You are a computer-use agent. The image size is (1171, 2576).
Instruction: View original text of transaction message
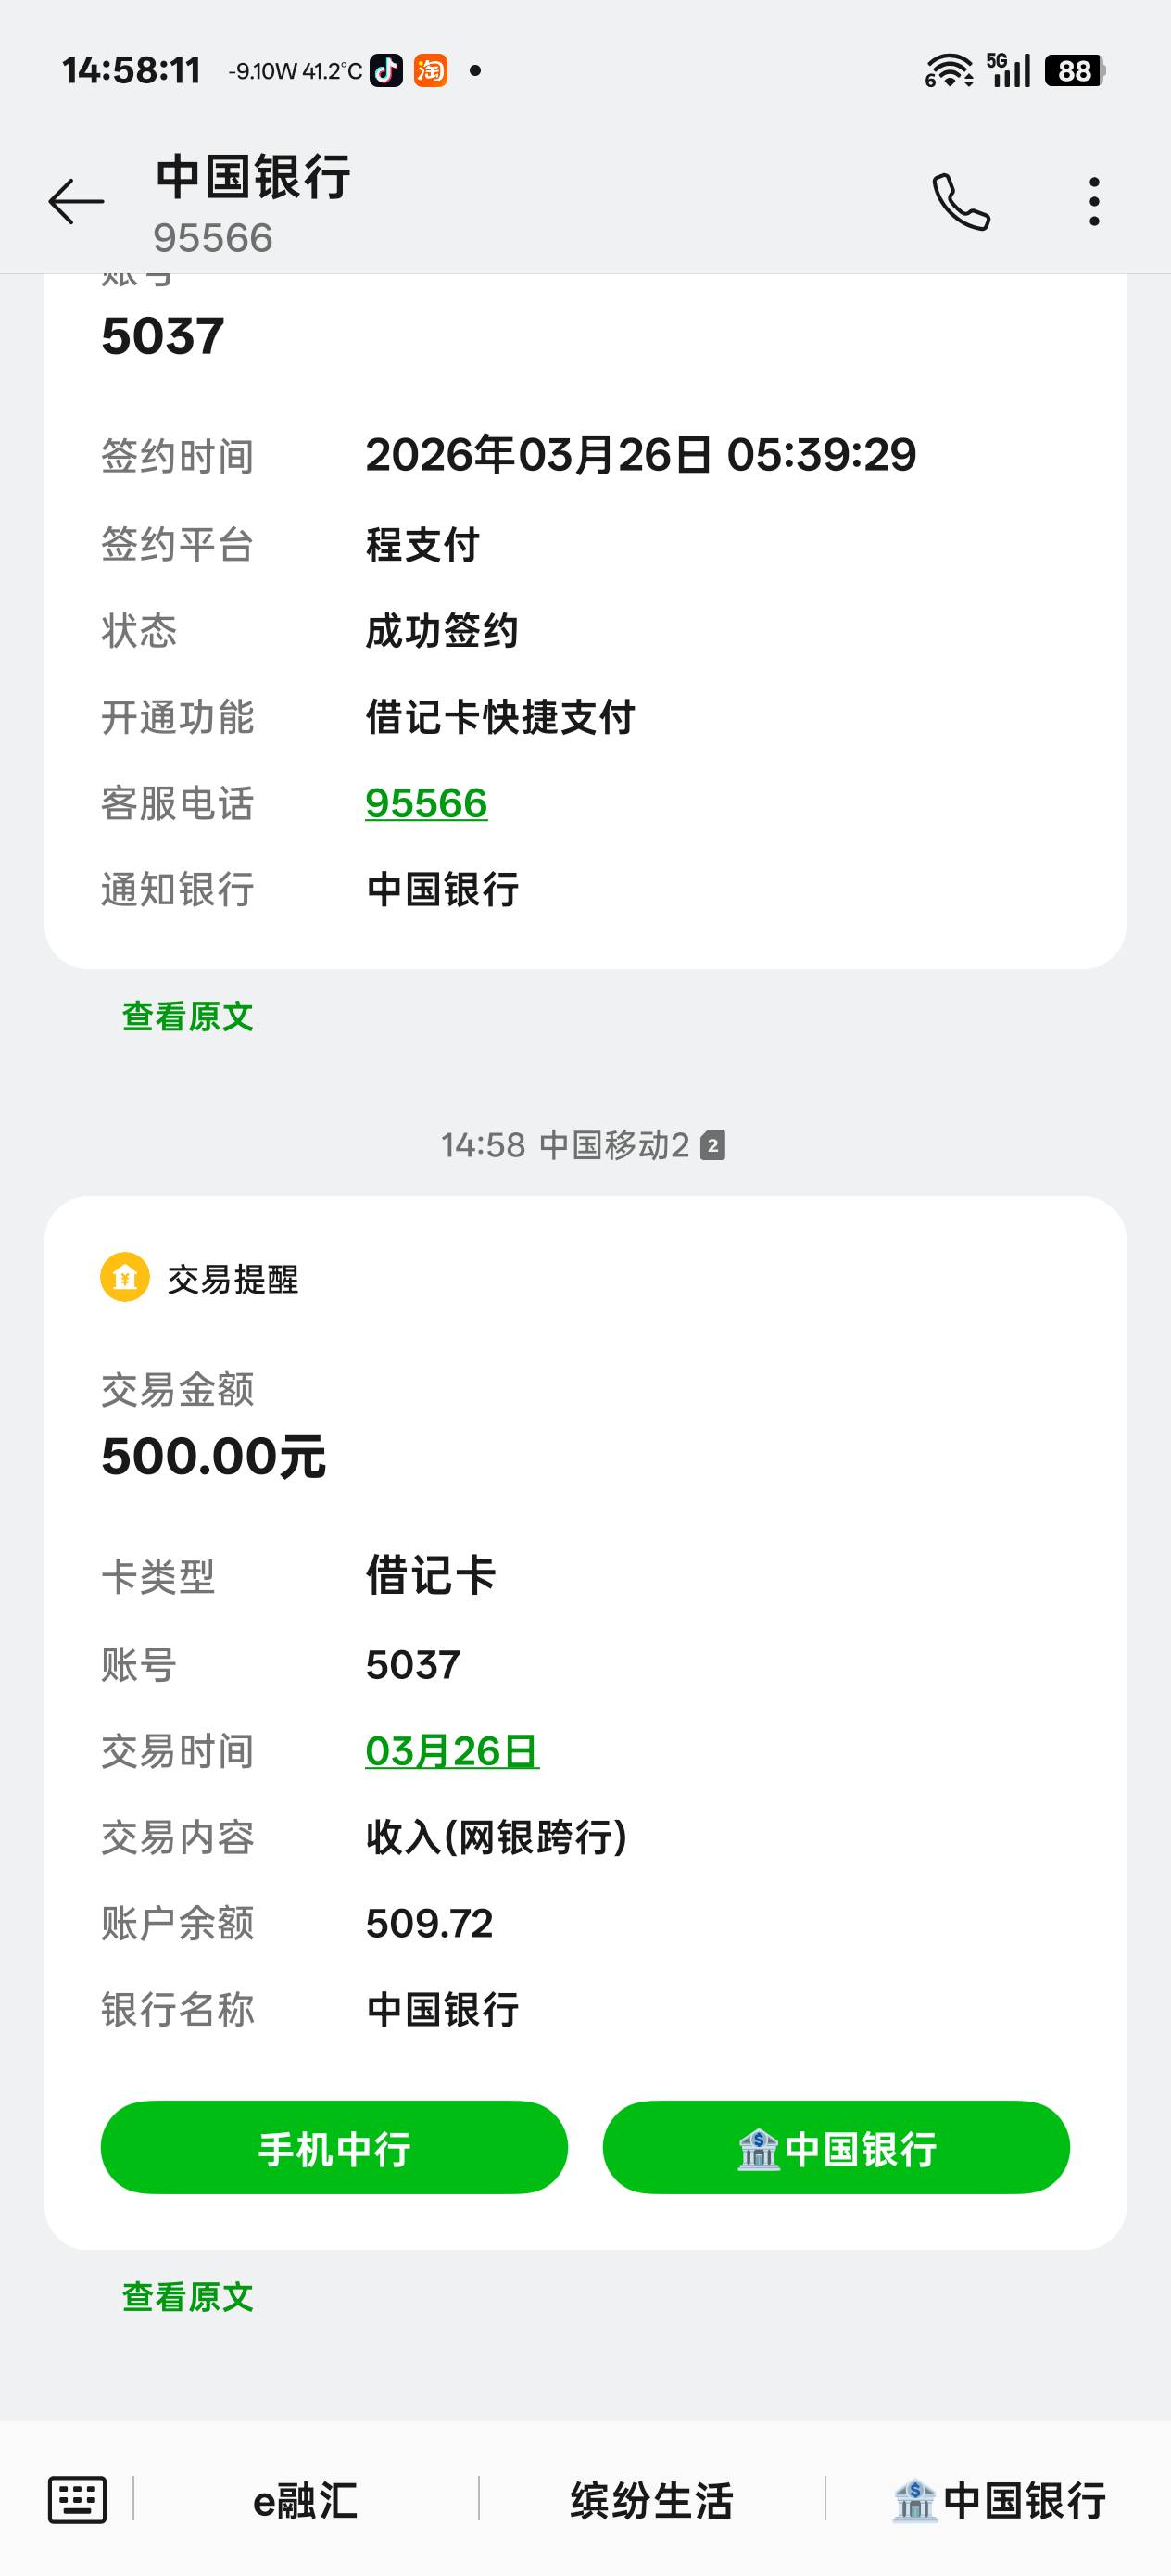(x=187, y=2297)
